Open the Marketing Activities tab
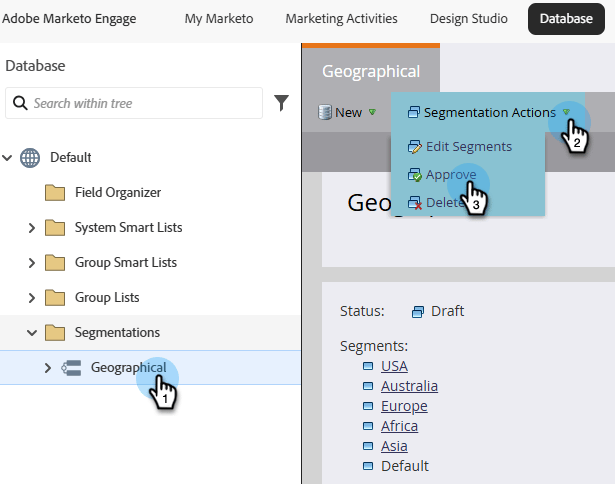Screen dimensions: 615x485 coord(341,18)
